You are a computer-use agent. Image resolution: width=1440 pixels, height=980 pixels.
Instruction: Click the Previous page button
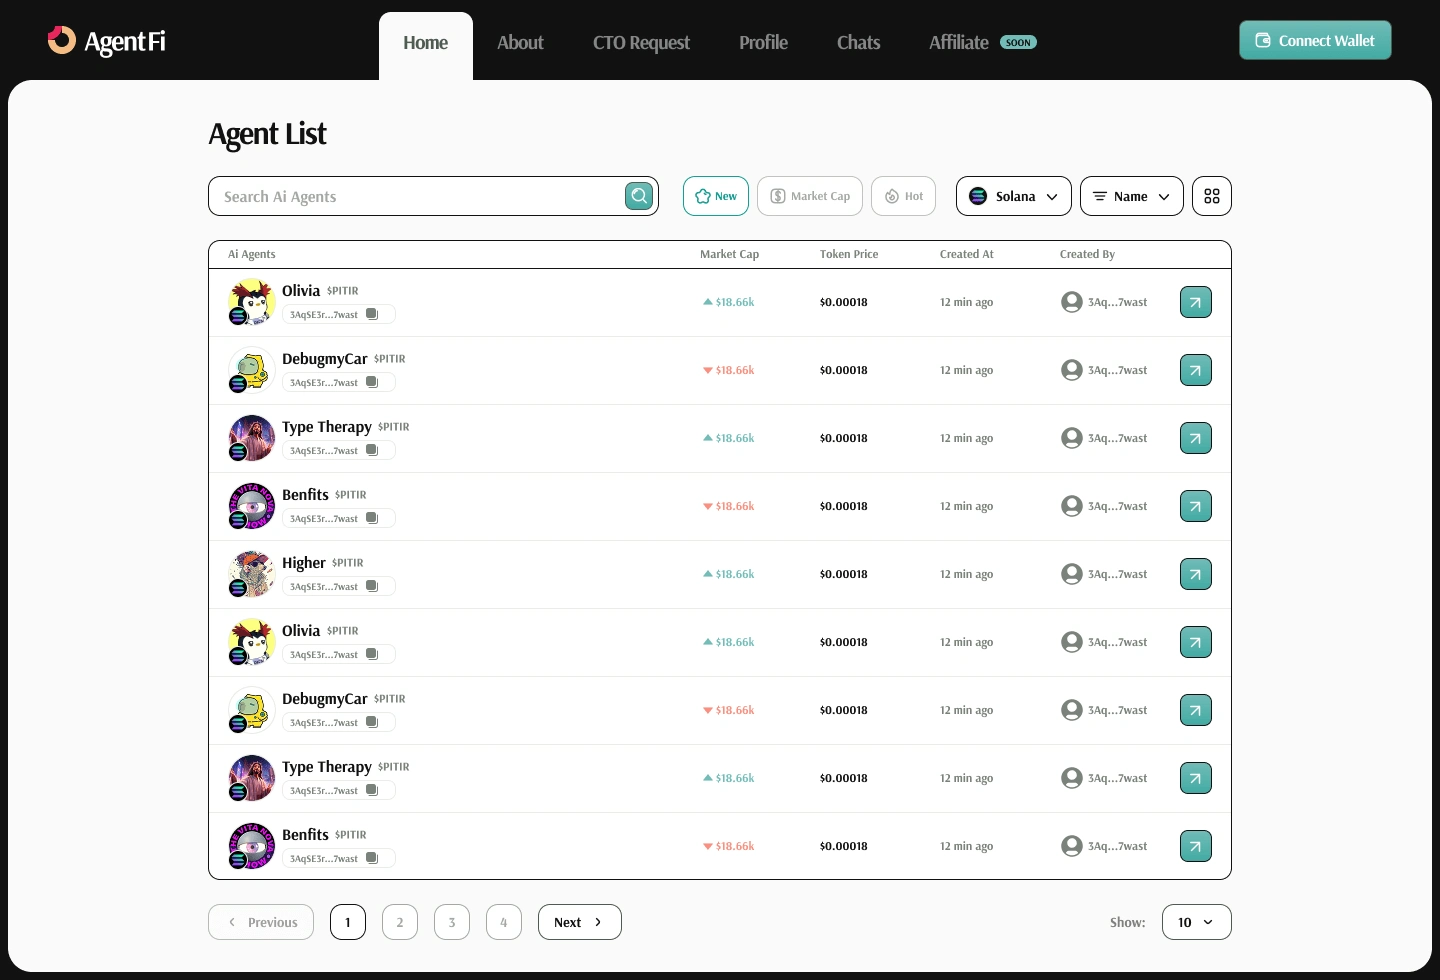pos(261,922)
